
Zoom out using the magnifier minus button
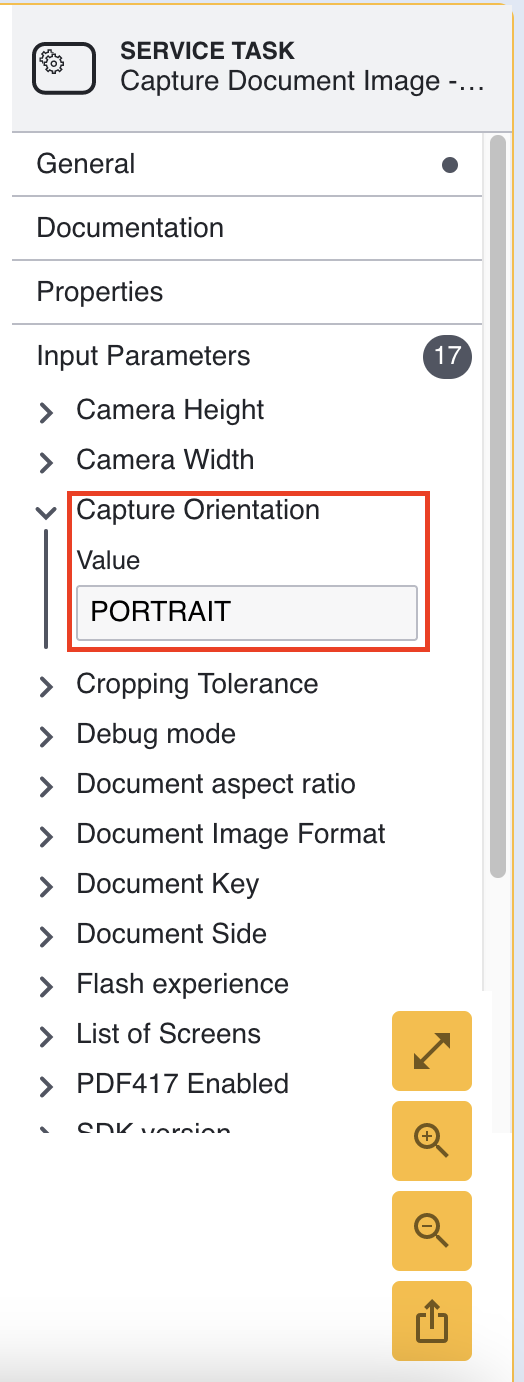[432, 1231]
